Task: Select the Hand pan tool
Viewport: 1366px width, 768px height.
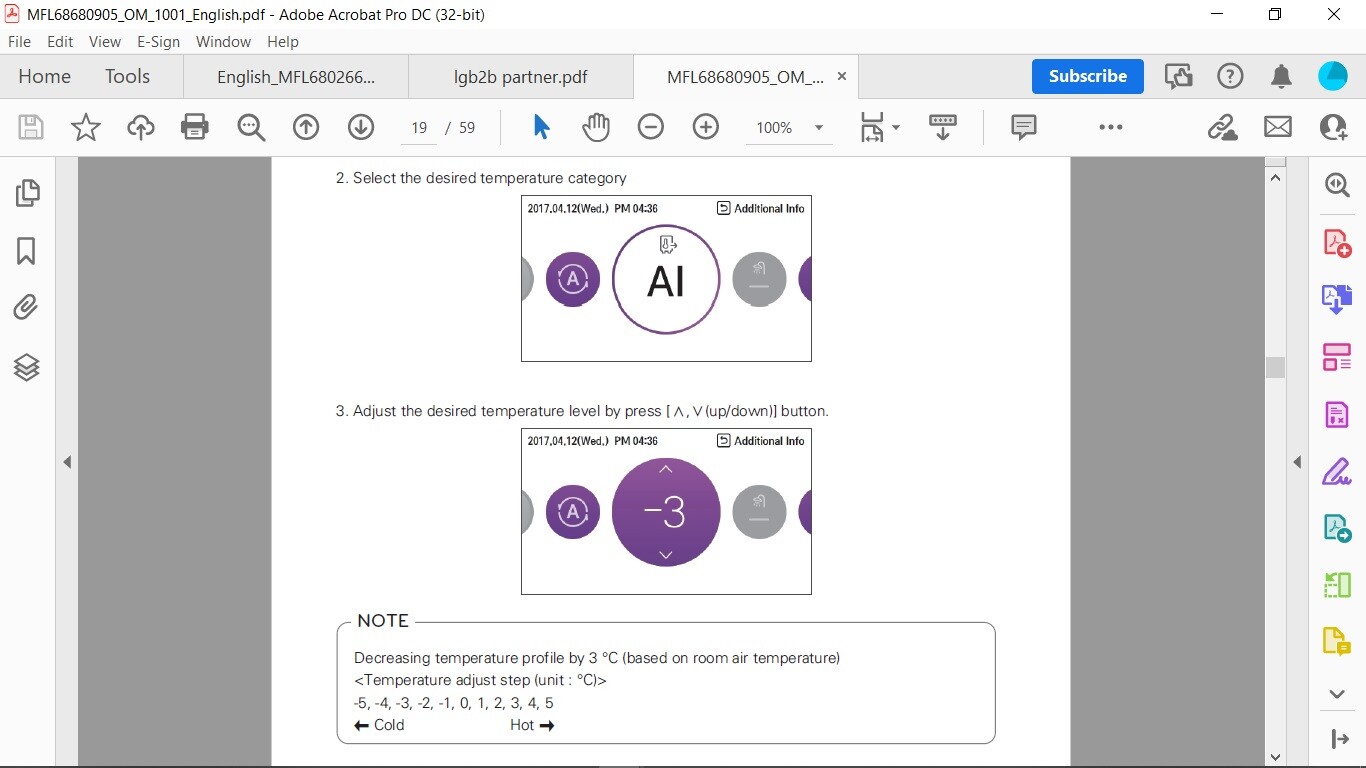Action: pos(596,127)
